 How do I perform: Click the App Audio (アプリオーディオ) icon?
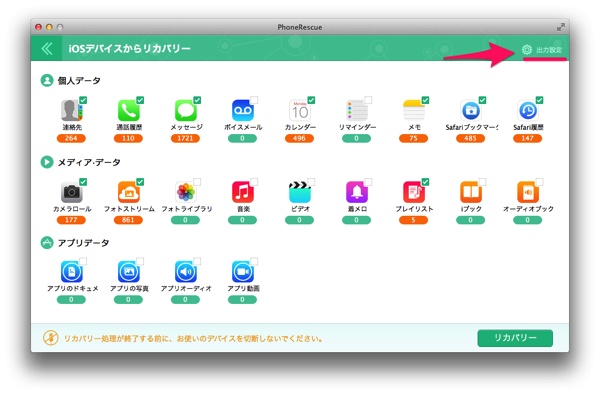185,272
